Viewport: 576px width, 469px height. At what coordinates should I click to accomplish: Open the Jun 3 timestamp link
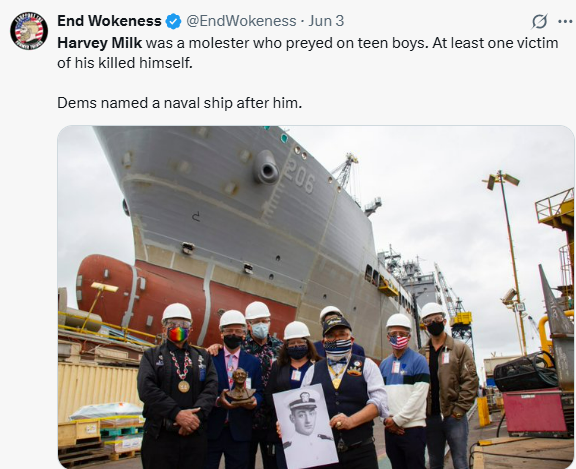click(326, 21)
